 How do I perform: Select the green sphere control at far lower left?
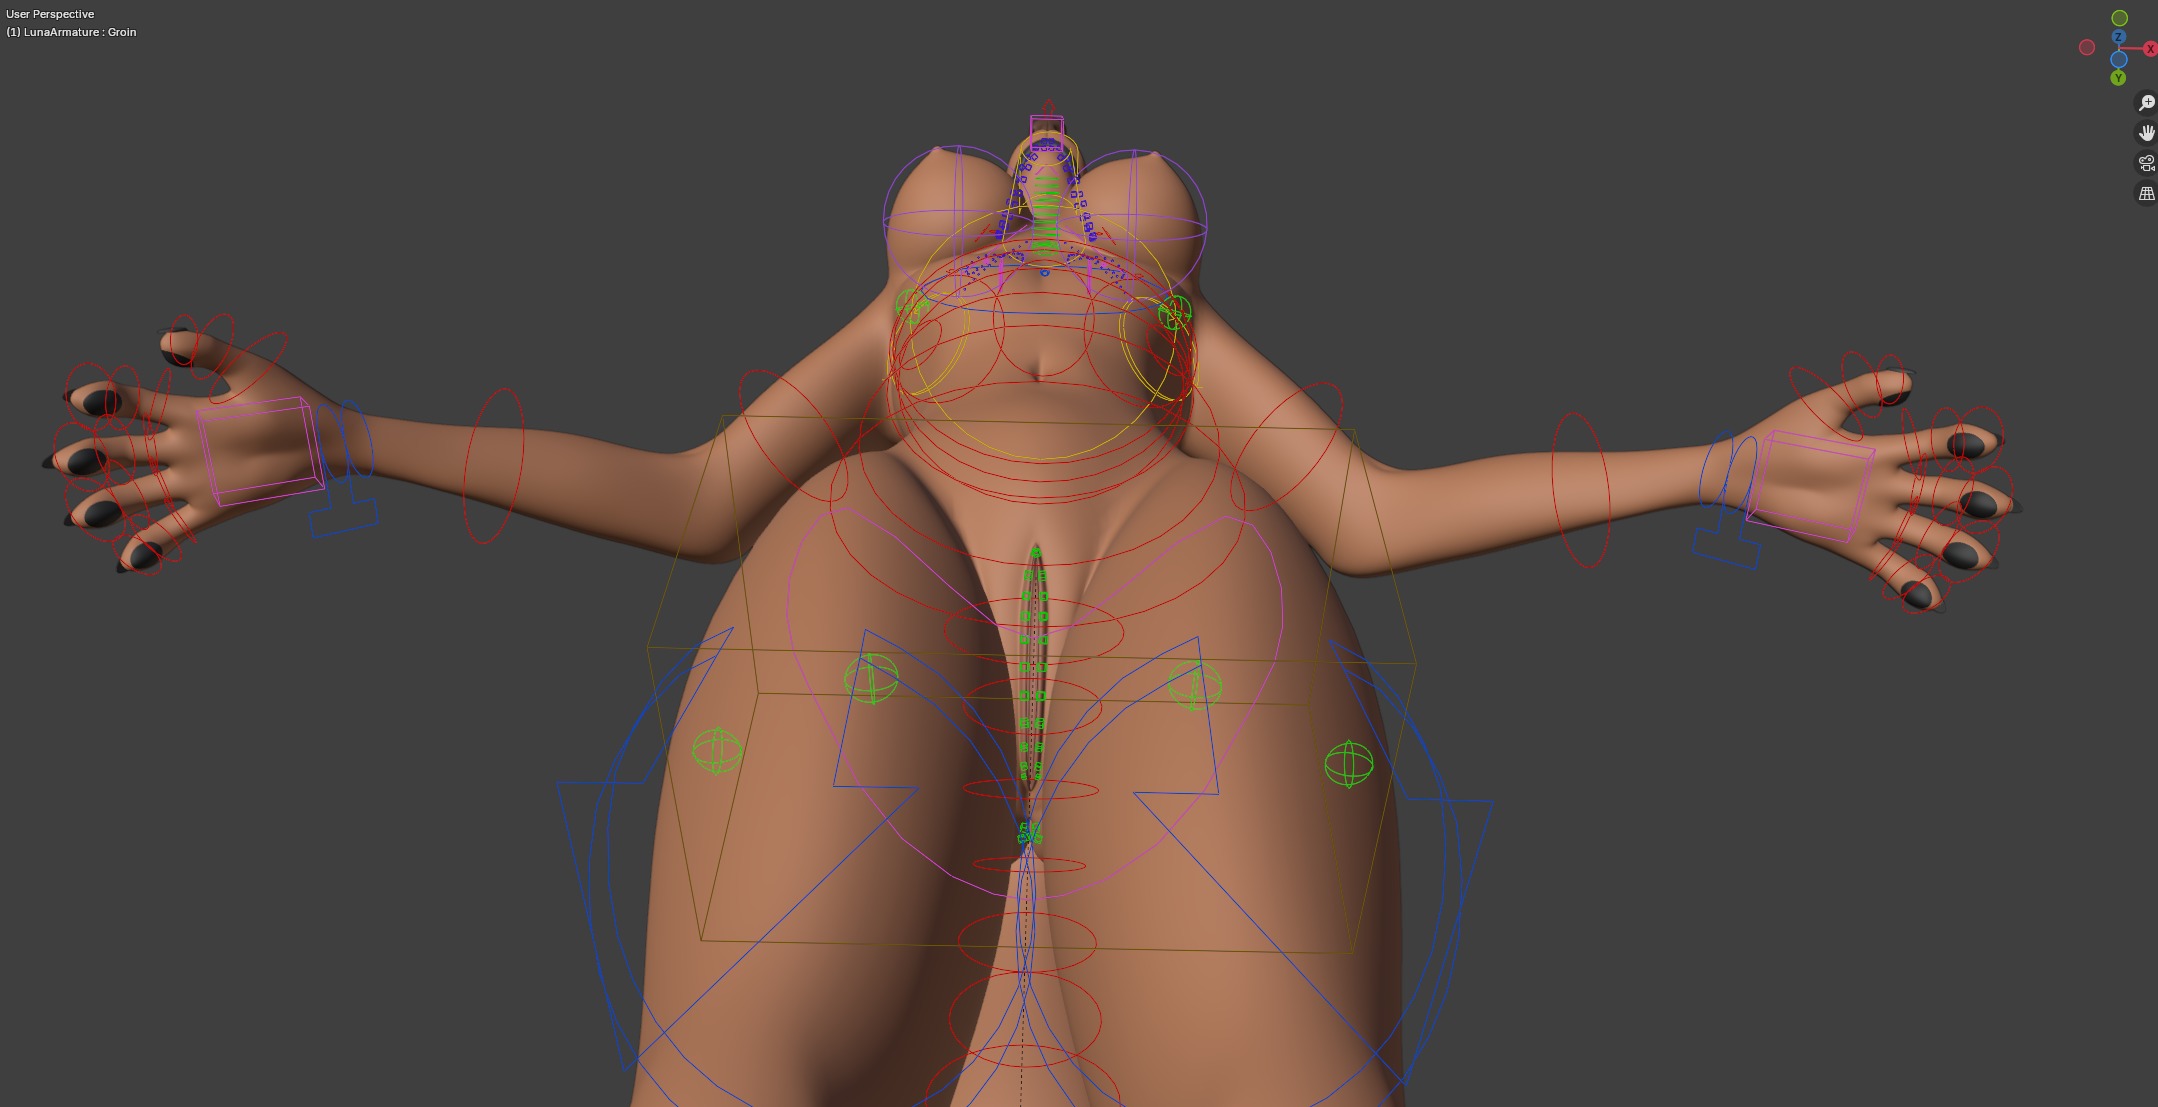pos(717,750)
